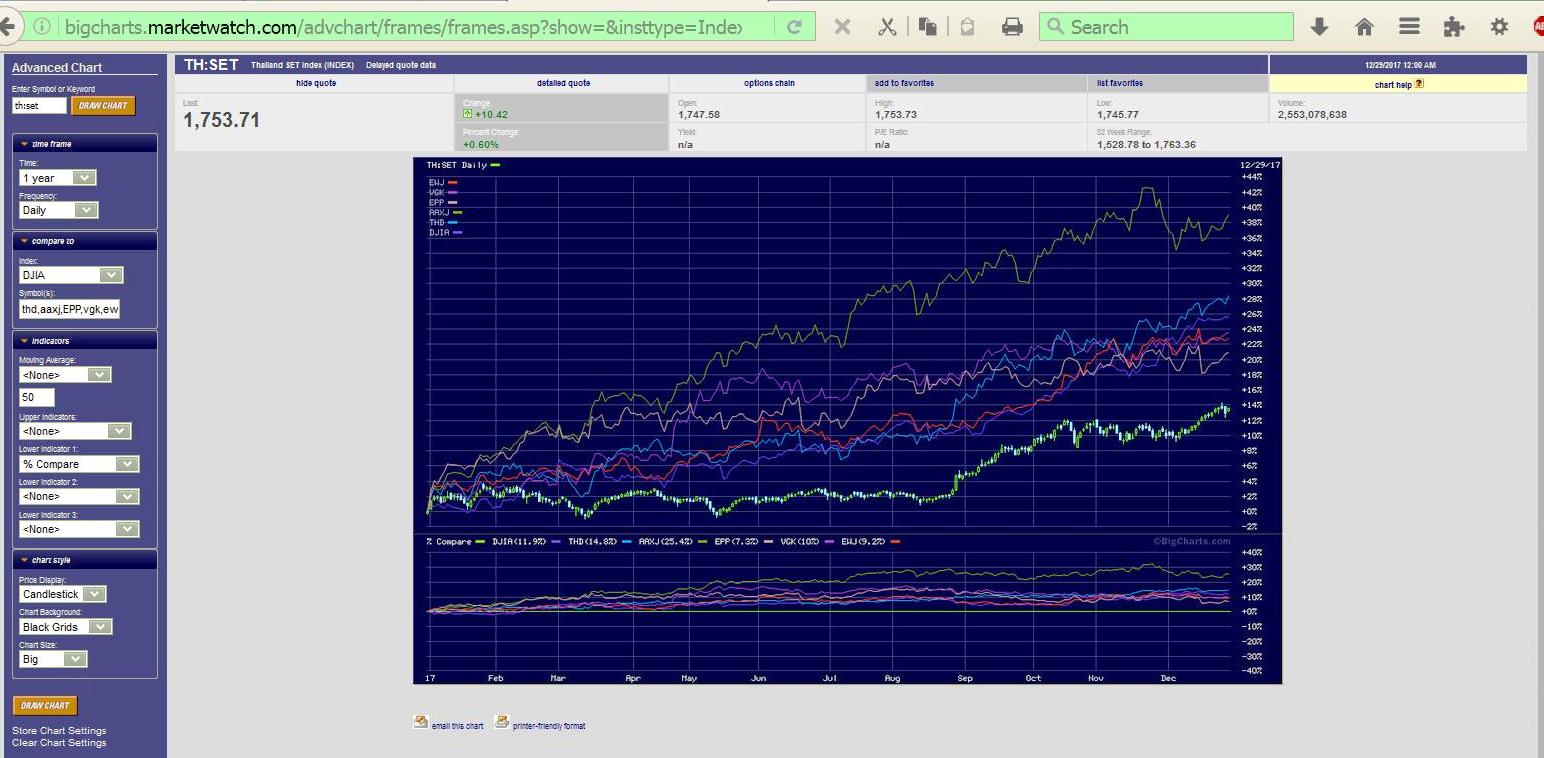Open the Upper Indicators dropdown
The width and height of the screenshot is (1544, 758).
(x=75, y=431)
